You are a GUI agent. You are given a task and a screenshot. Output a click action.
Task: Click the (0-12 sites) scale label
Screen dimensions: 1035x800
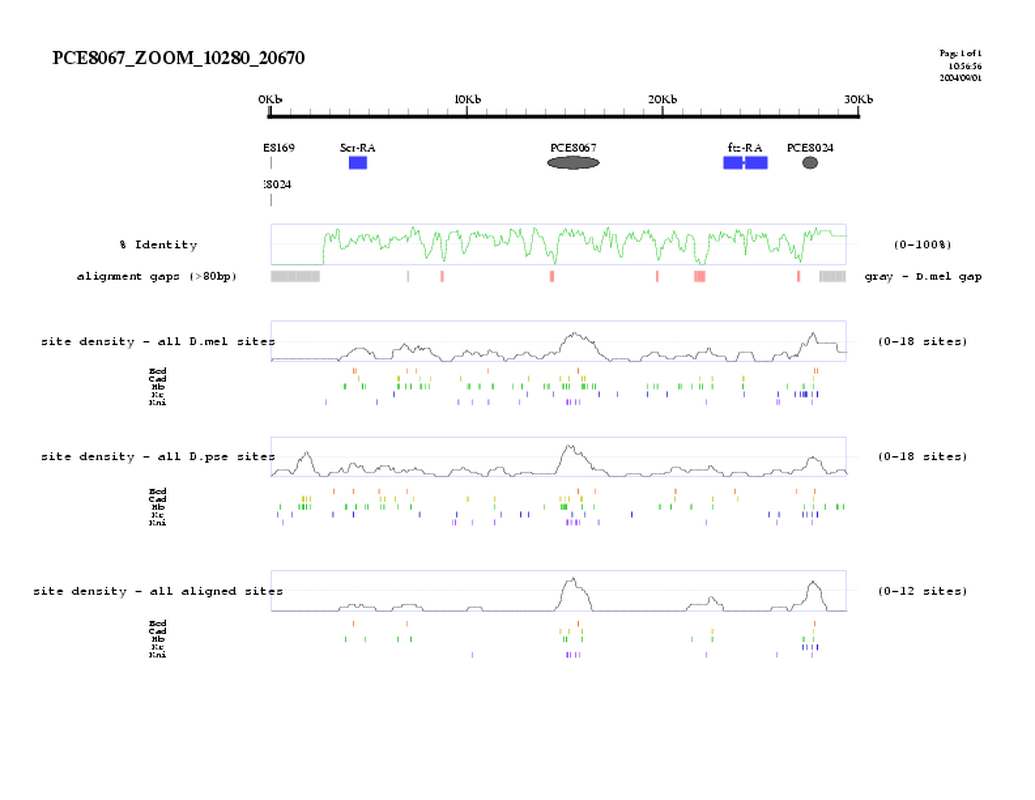922,591
